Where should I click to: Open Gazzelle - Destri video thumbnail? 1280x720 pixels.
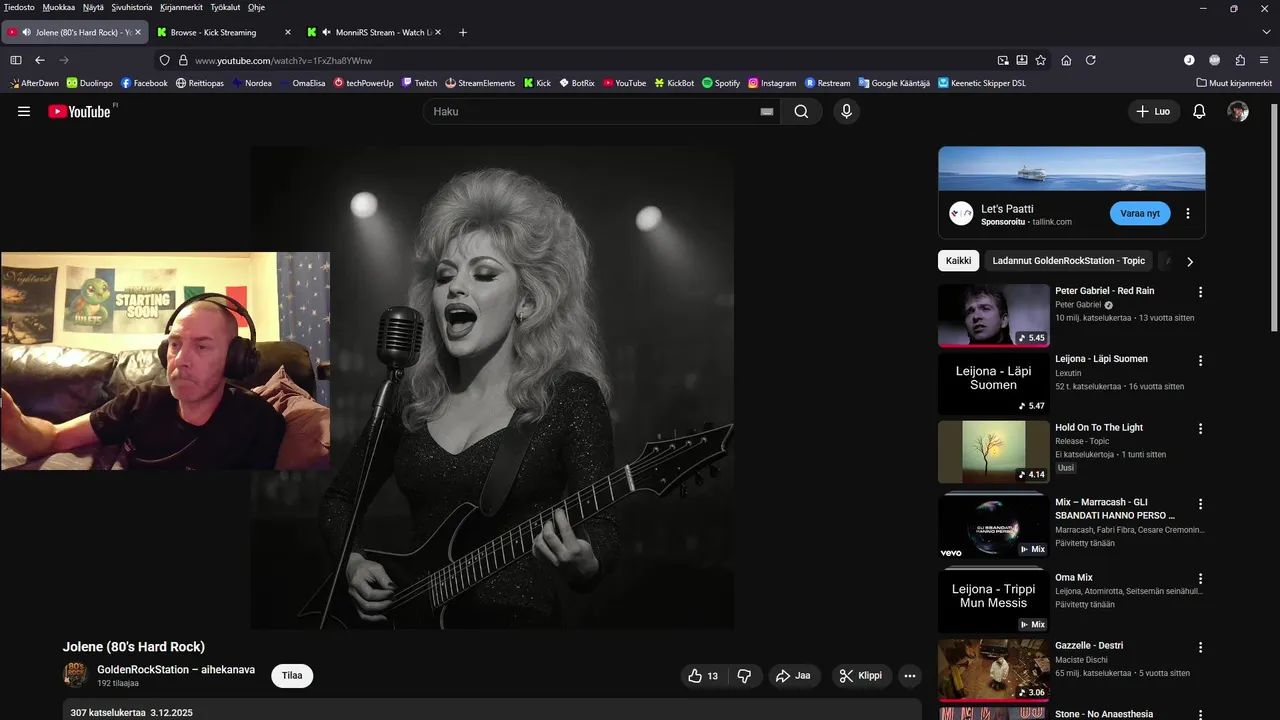pyautogui.click(x=994, y=670)
